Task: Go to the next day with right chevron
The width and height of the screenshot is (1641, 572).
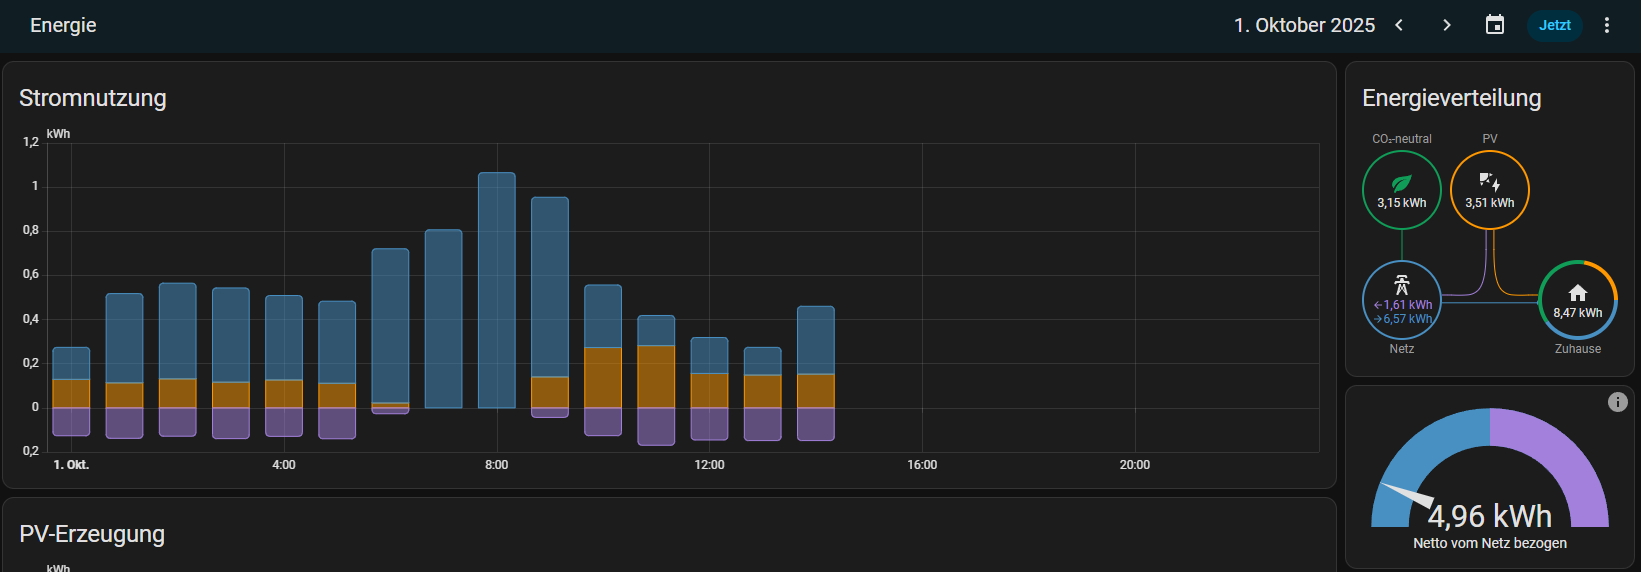Action: click(1446, 25)
